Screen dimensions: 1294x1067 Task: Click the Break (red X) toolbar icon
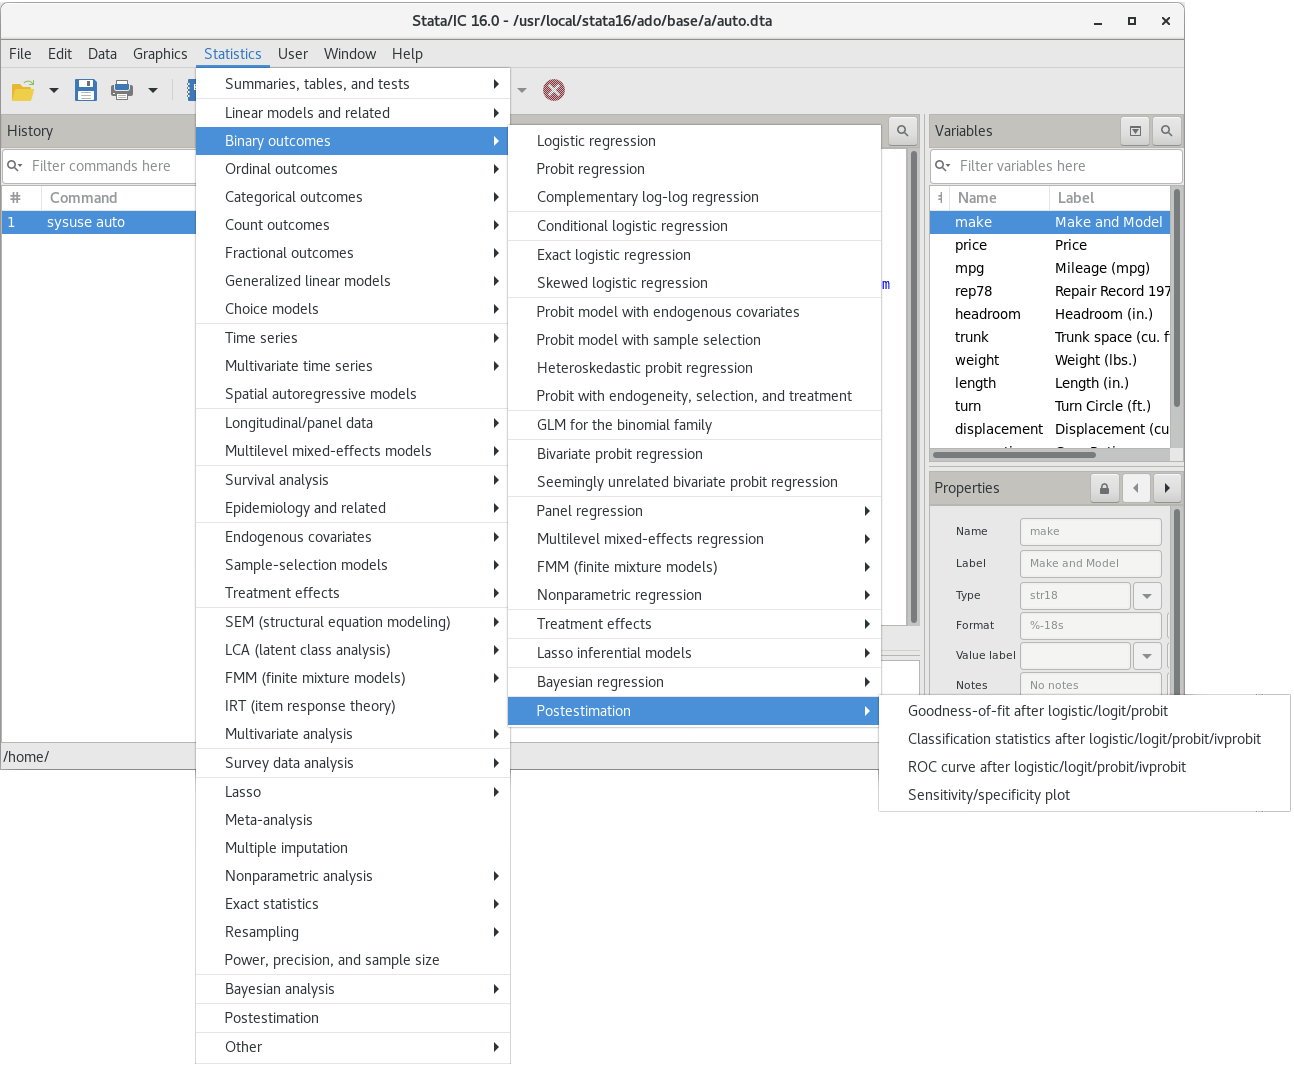click(554, 90)
